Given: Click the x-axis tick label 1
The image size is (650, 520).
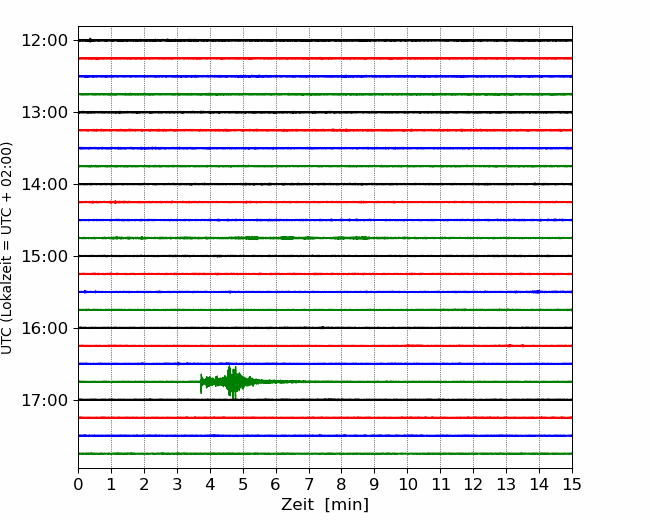Looking at the screenshot, I should [111, 484].
